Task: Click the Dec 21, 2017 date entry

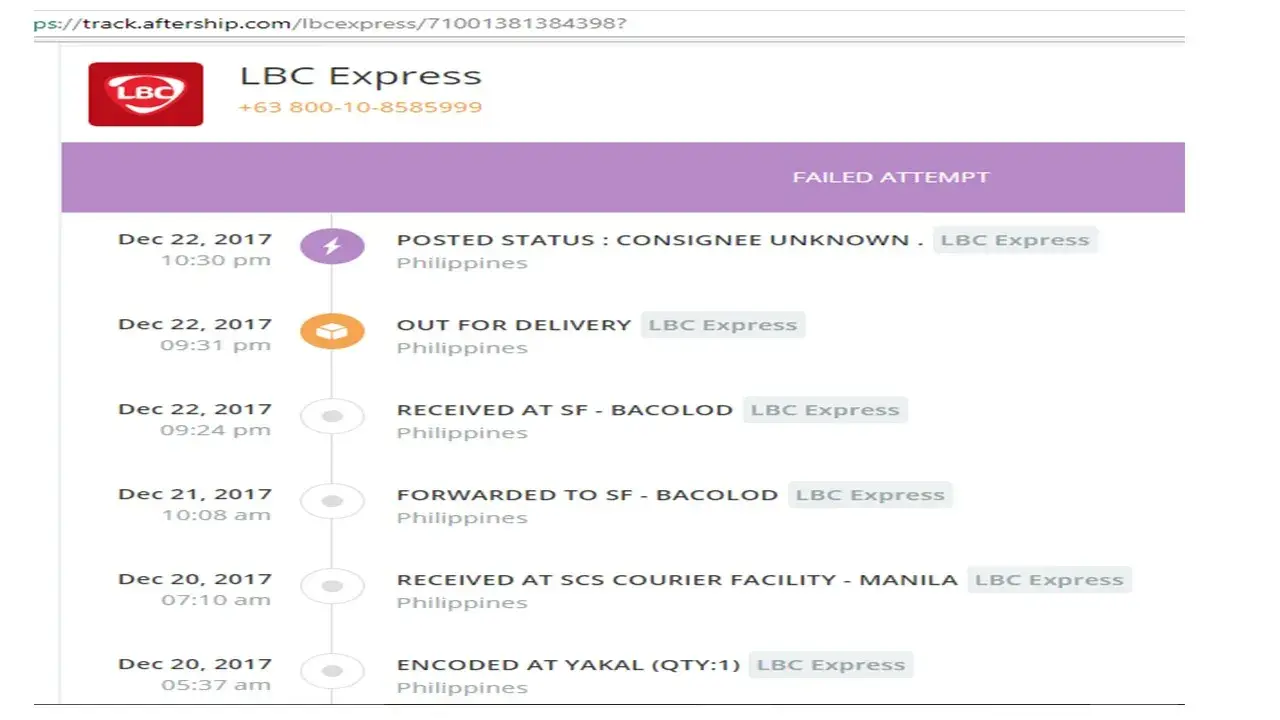Action: [x=195, y=494]
